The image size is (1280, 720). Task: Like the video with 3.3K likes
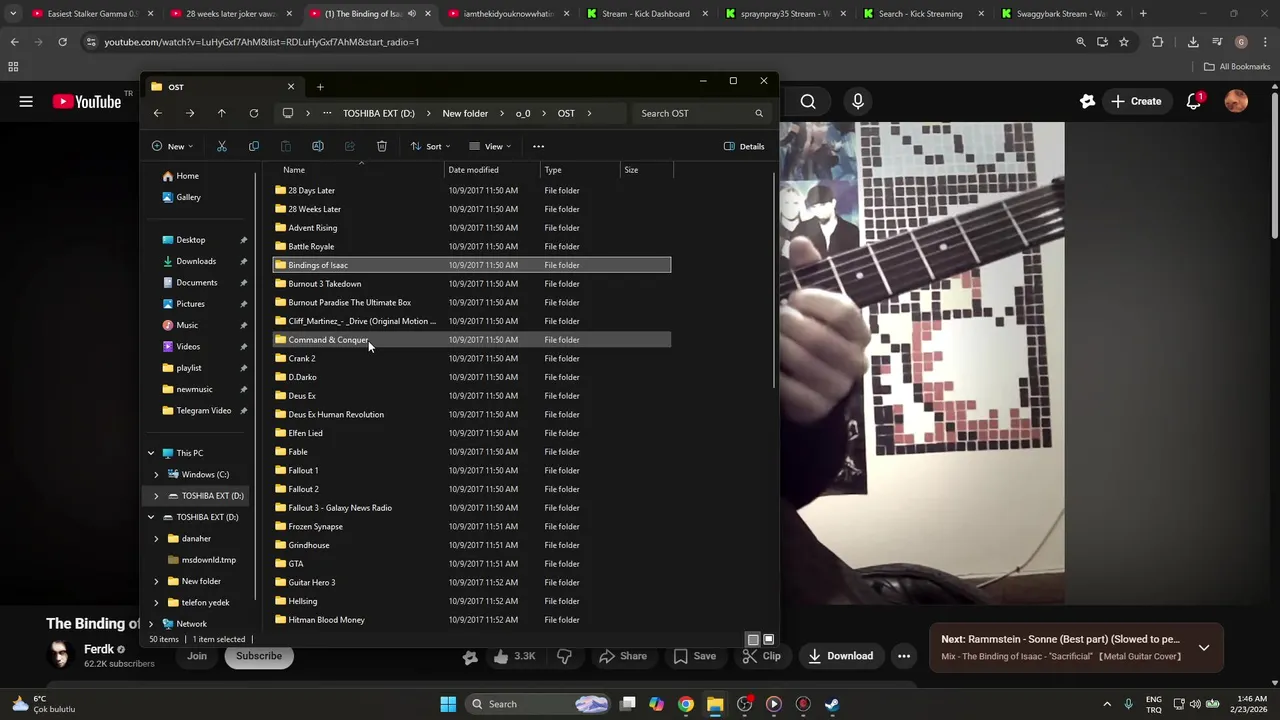(513, 656)
